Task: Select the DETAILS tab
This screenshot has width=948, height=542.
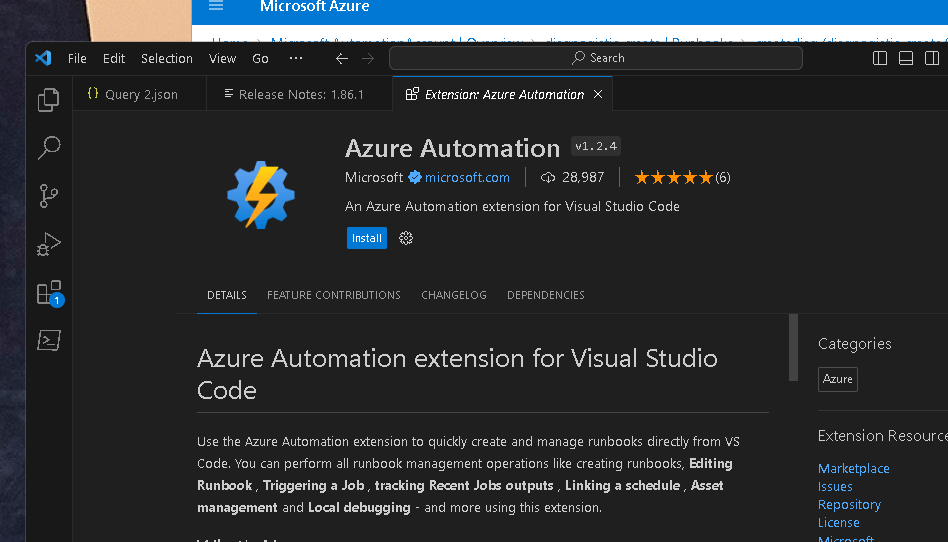Action: [x=227, y=295]
